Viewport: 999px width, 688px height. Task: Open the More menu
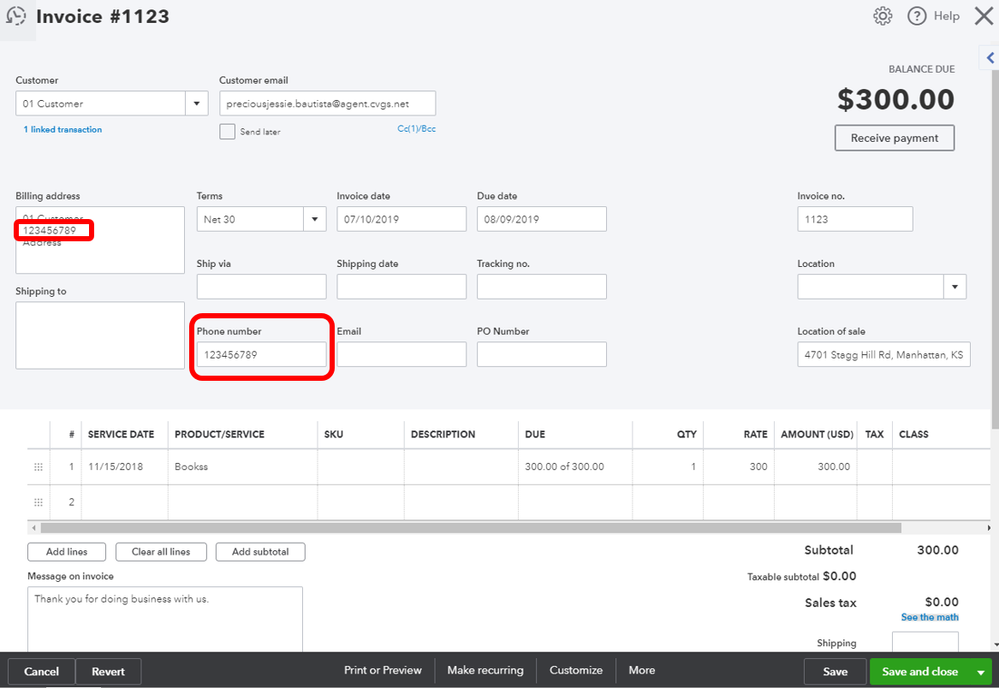[642, 670]
